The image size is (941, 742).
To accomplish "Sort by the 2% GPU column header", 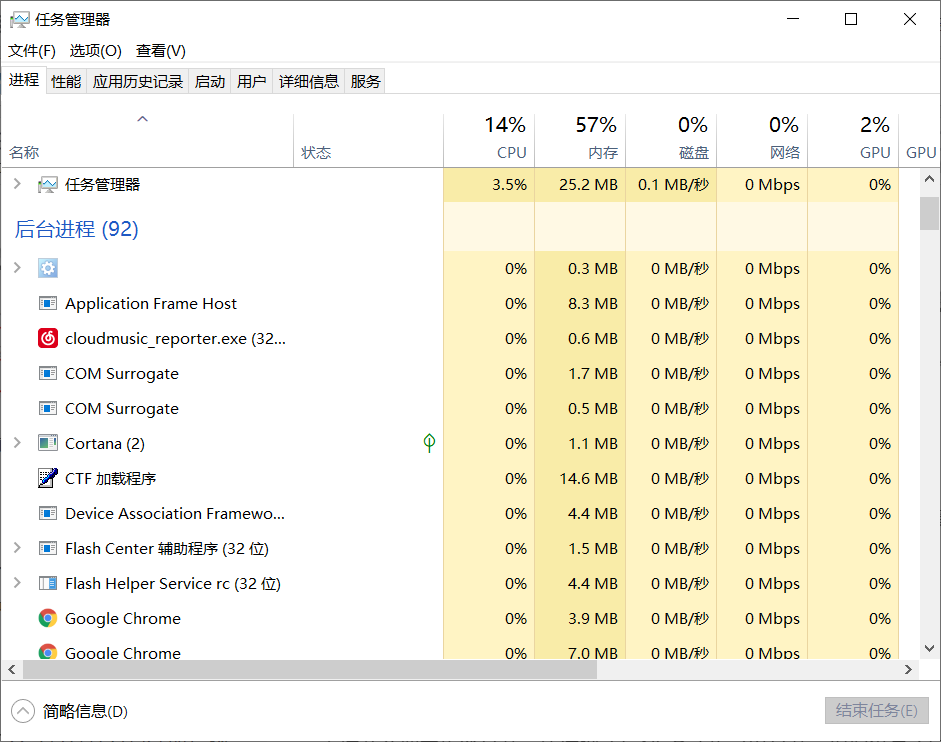I will tap(853, 139).
